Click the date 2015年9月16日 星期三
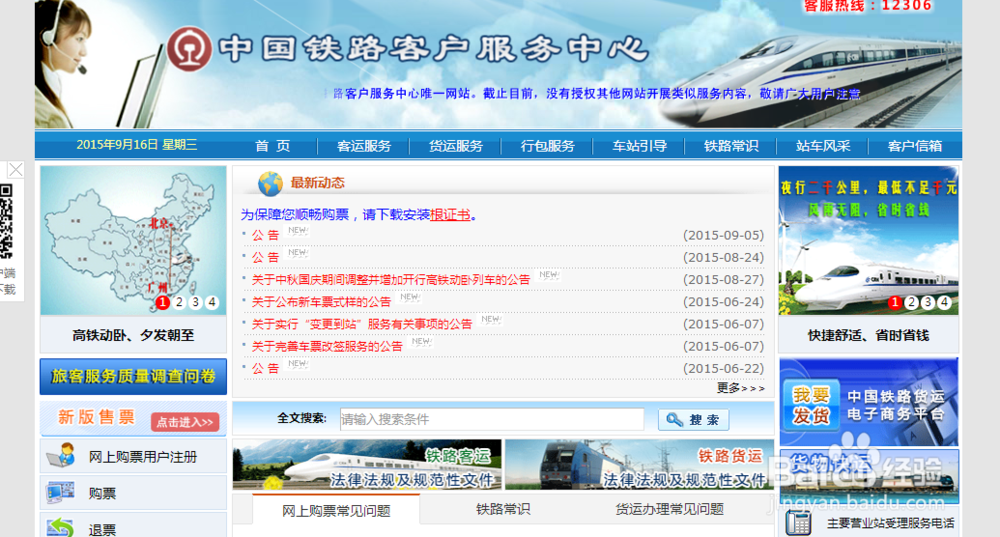The image size is (1000, 537). 136,145
